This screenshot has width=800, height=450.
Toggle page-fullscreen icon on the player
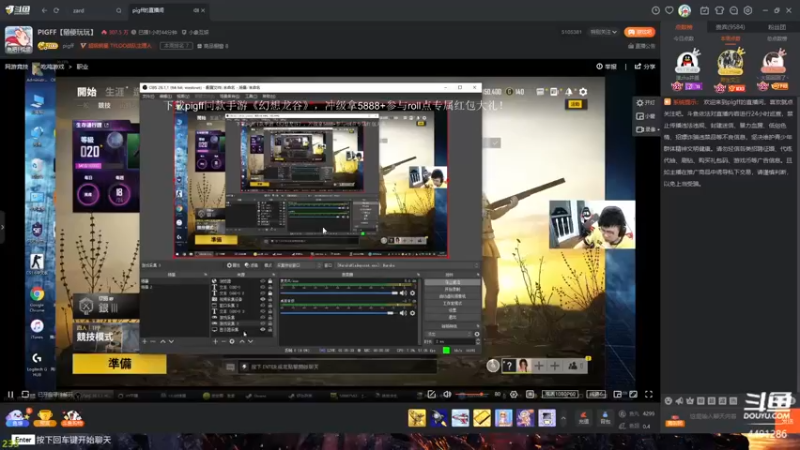(633, 394)
